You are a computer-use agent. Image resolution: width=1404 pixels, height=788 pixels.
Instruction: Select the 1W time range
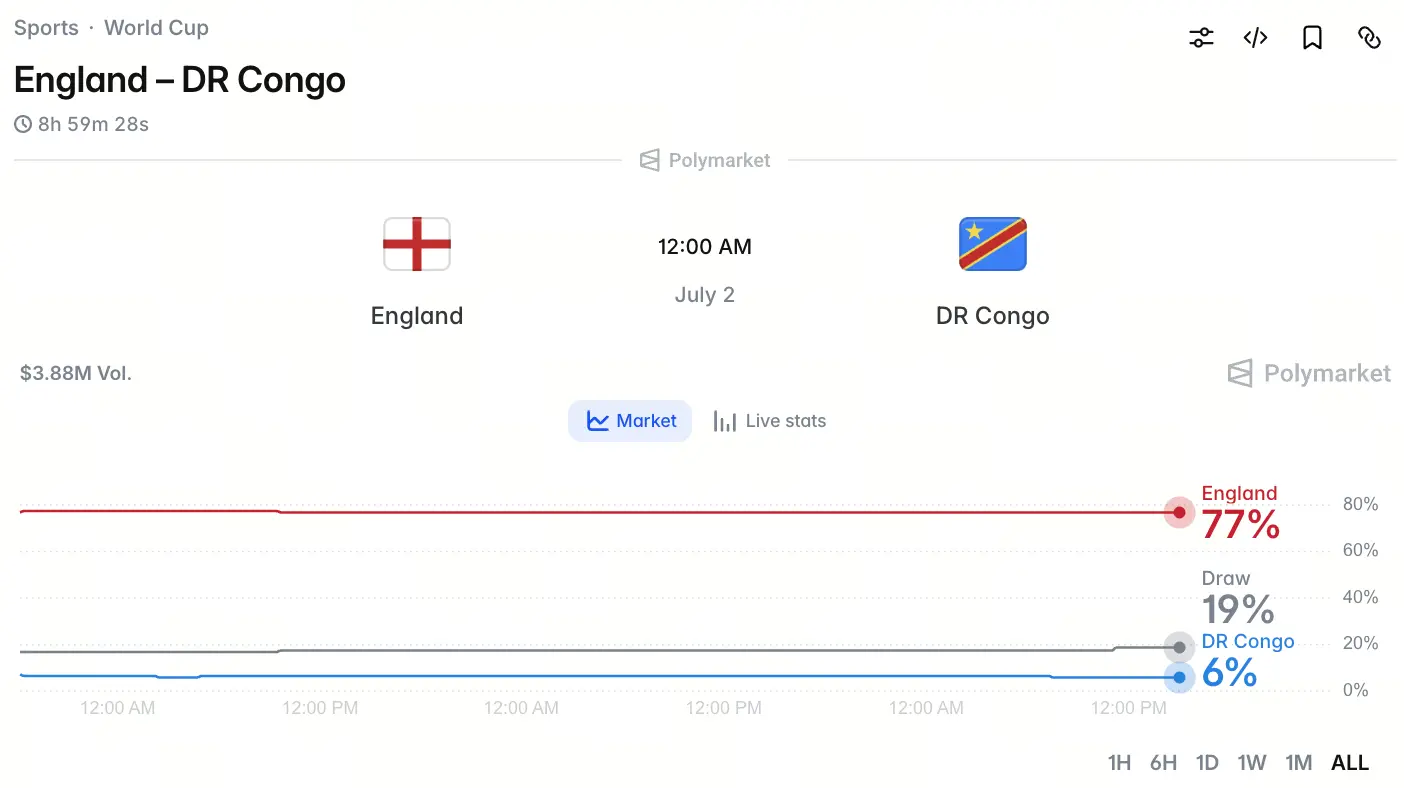[x=1252, y=763]
